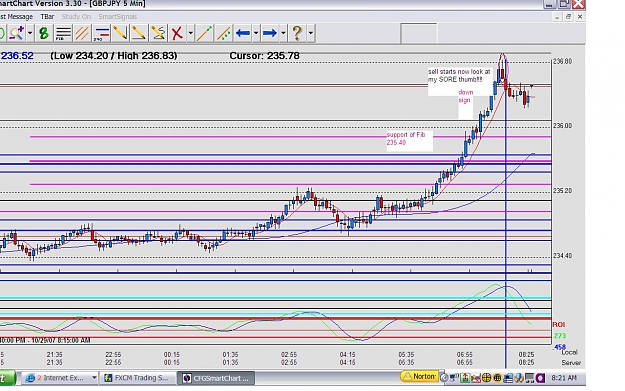Click the green dollar sign icon
The image size is (625, 391).
[x=44, y=33]
